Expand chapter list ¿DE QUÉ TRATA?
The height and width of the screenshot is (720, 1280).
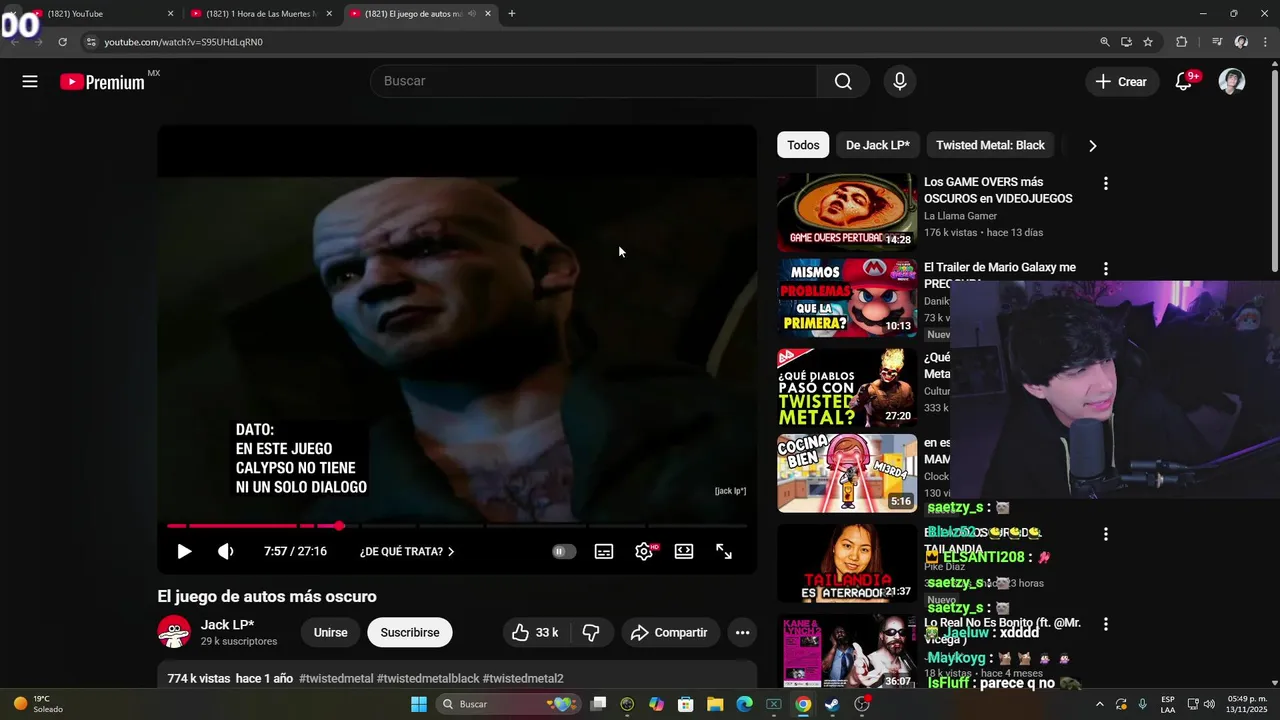pos(407,551)
